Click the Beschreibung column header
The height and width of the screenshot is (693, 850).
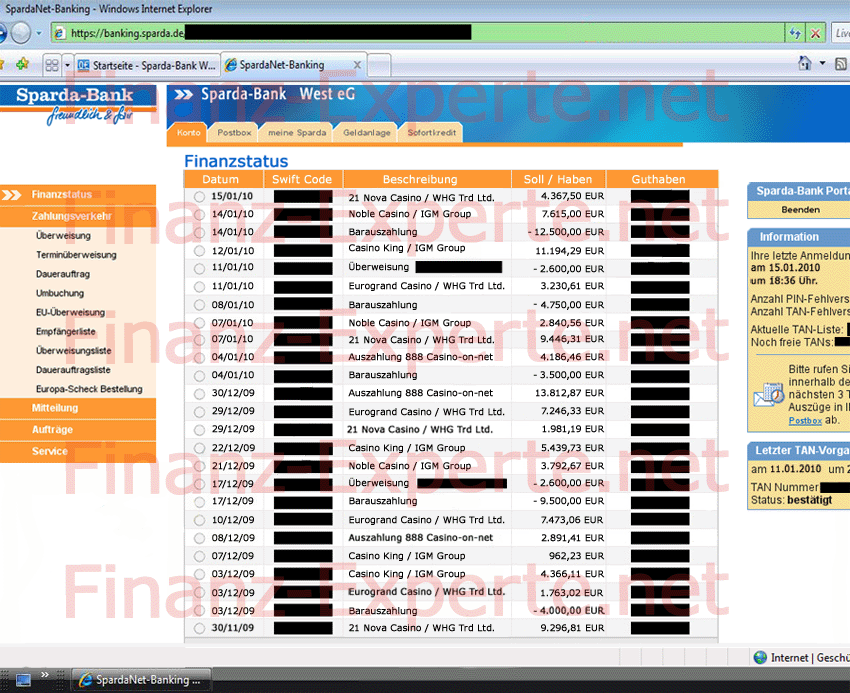[x=427, y=179]
